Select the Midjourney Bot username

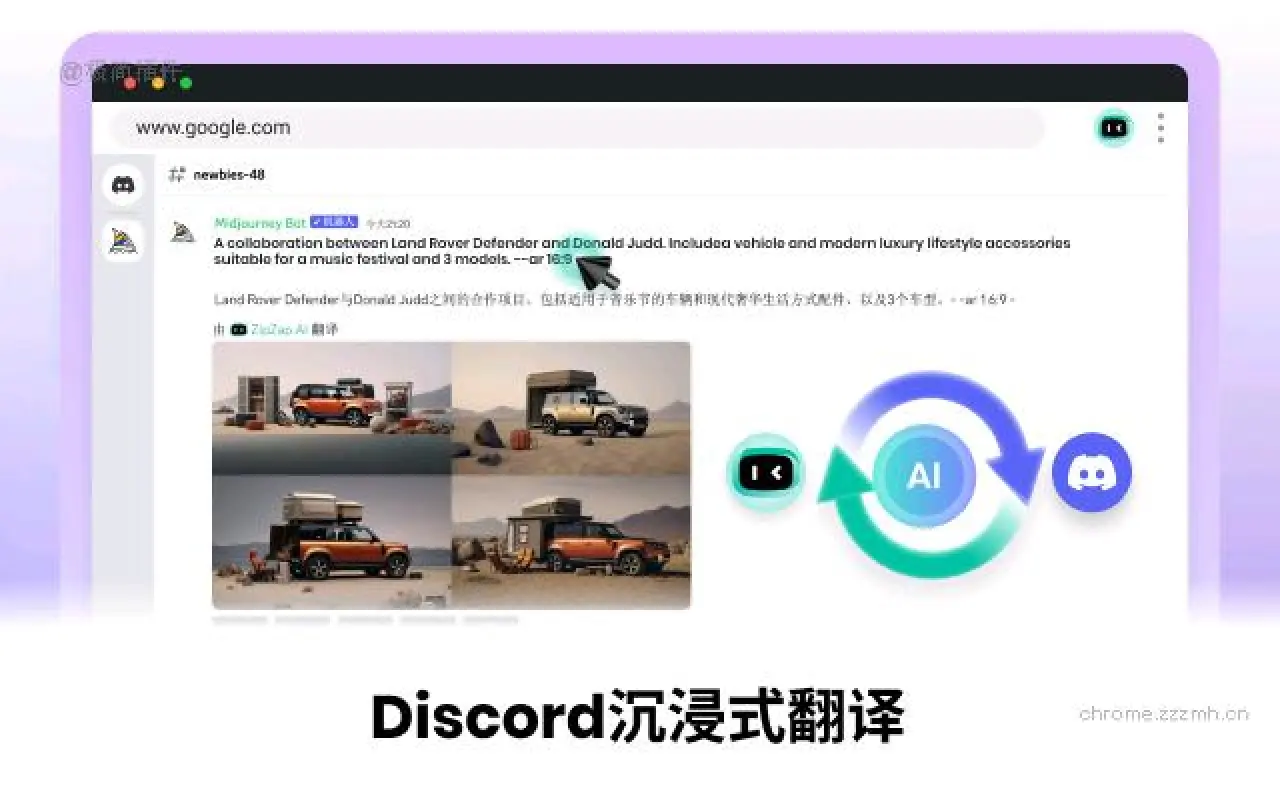257,222
